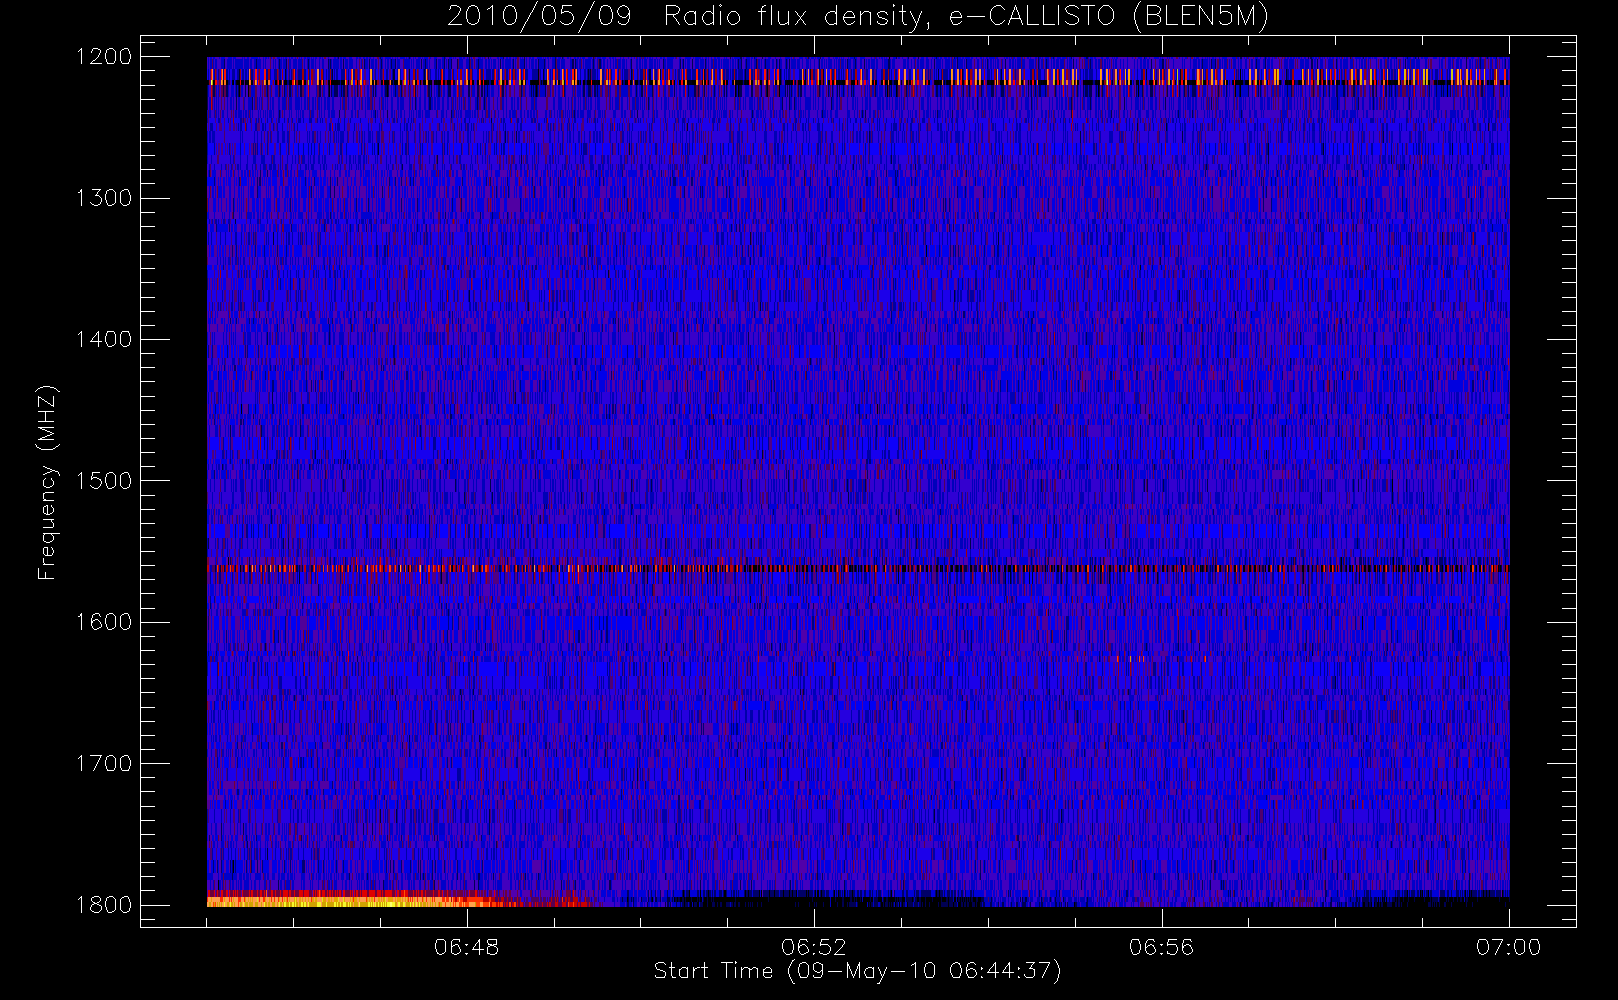1618x1000 pixels.
Task: Click the Frequency (MHZ) axis title
Action: coord(47,482)
